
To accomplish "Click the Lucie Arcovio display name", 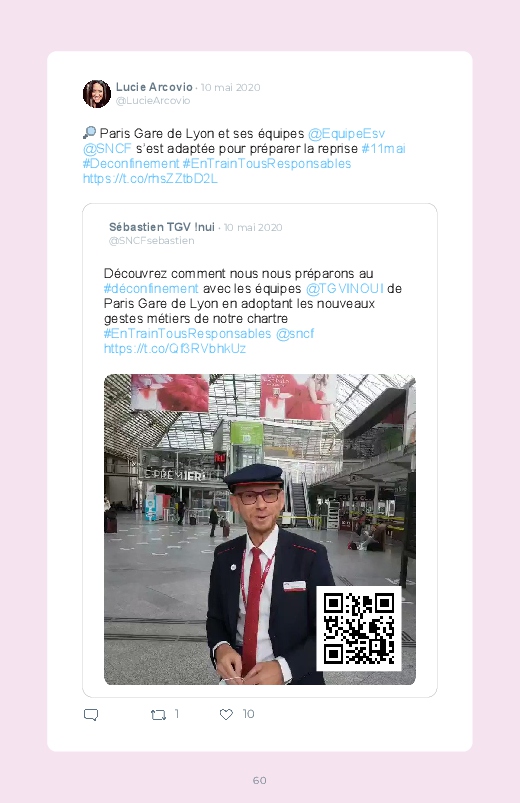I will click(x=154, y=87).
